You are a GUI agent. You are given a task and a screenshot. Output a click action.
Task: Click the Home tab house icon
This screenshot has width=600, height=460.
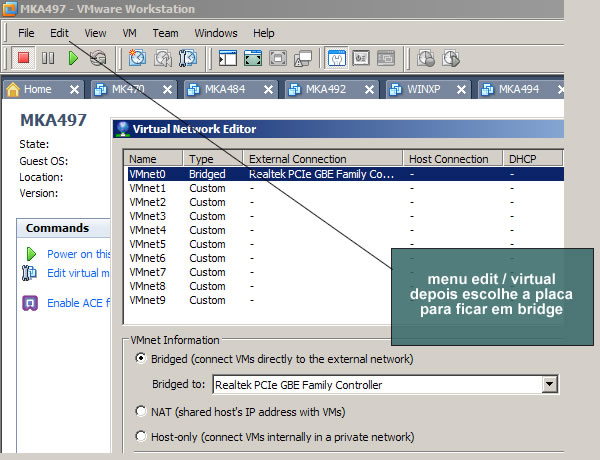pyautogui.click(x=13, y=89)
